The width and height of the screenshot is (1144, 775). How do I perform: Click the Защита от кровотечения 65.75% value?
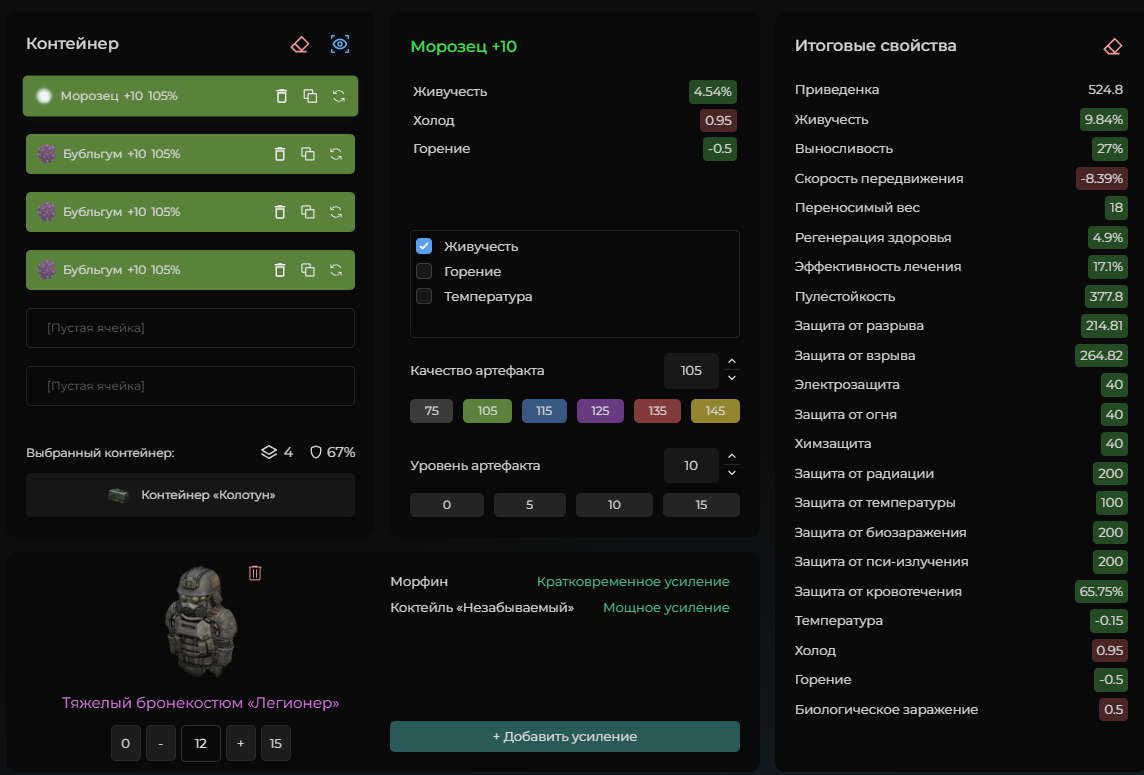coord(1101,592)
